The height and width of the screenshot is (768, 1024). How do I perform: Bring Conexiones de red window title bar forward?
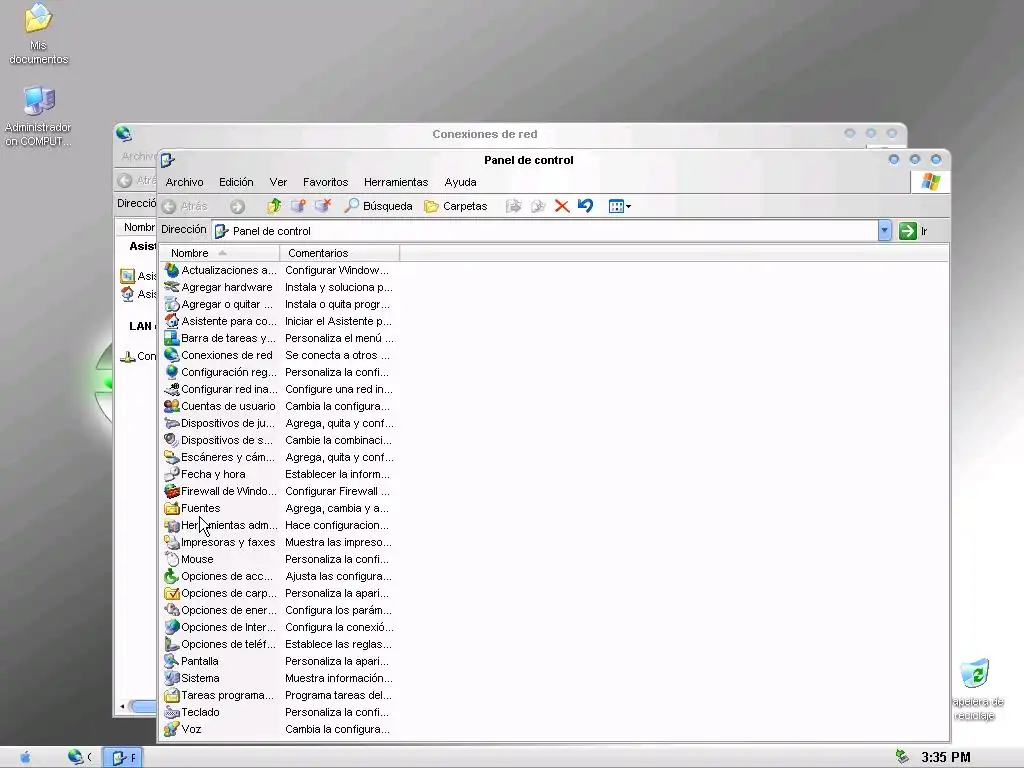pos(485,134)
